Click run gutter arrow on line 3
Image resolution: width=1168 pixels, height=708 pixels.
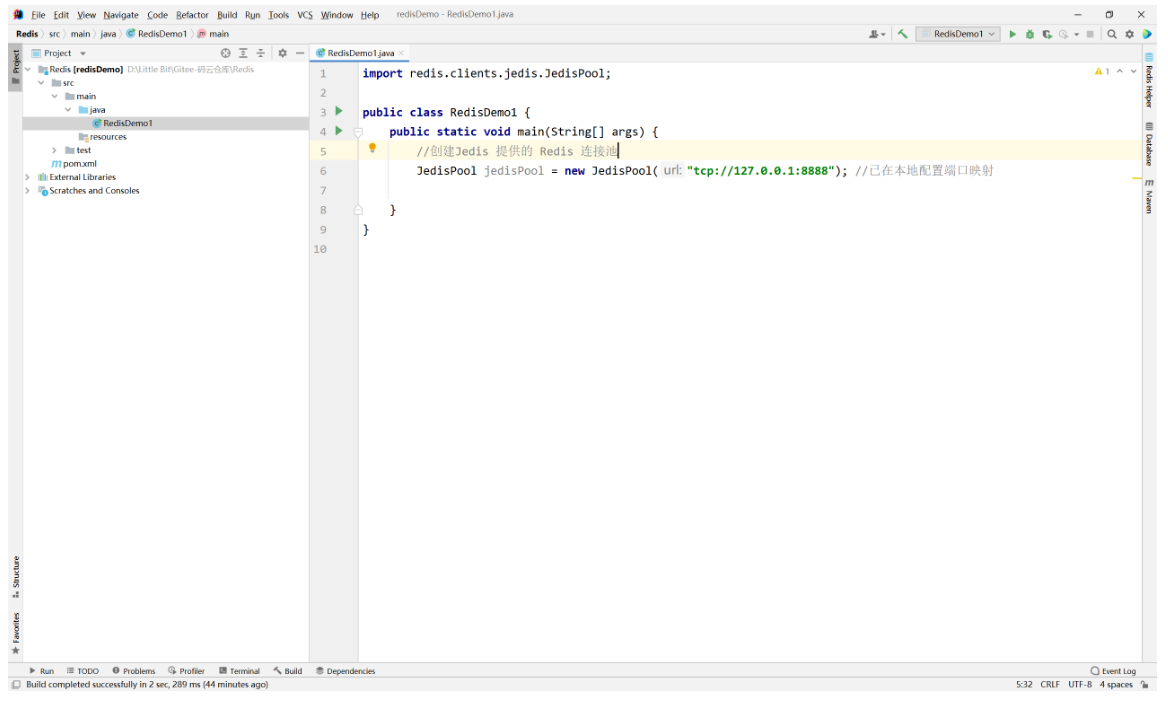[339, 111]
